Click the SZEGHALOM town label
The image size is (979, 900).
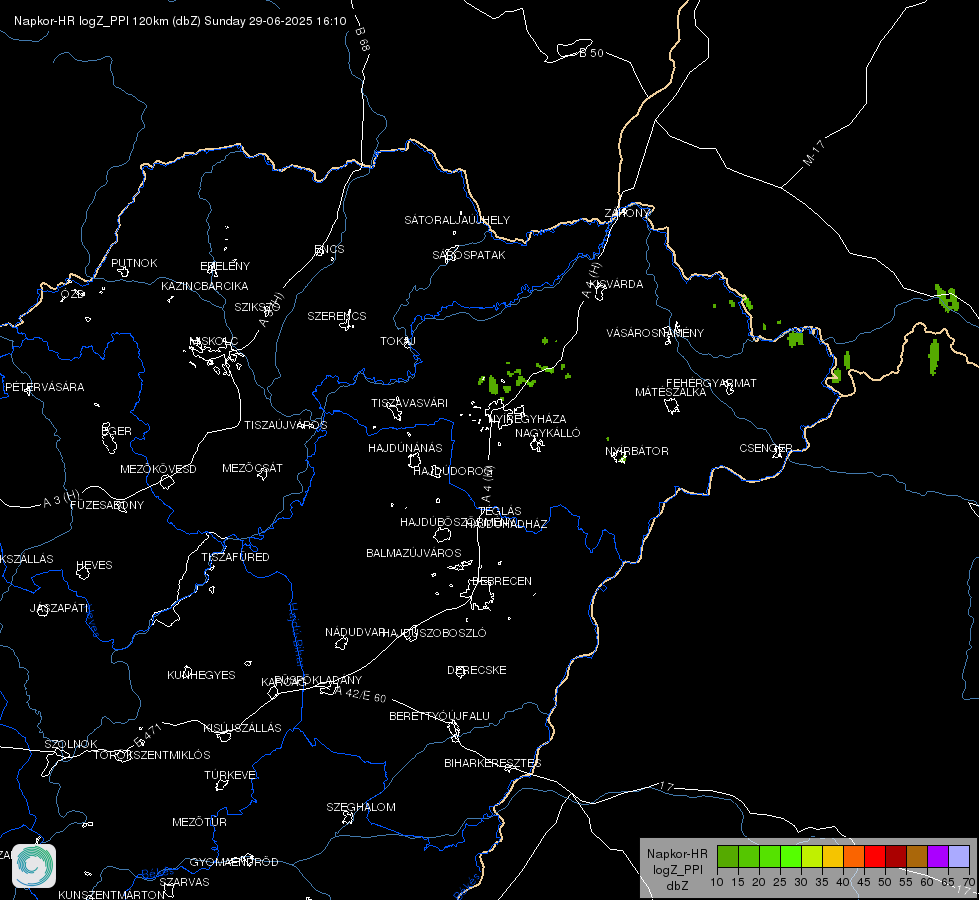click(361, 807)
